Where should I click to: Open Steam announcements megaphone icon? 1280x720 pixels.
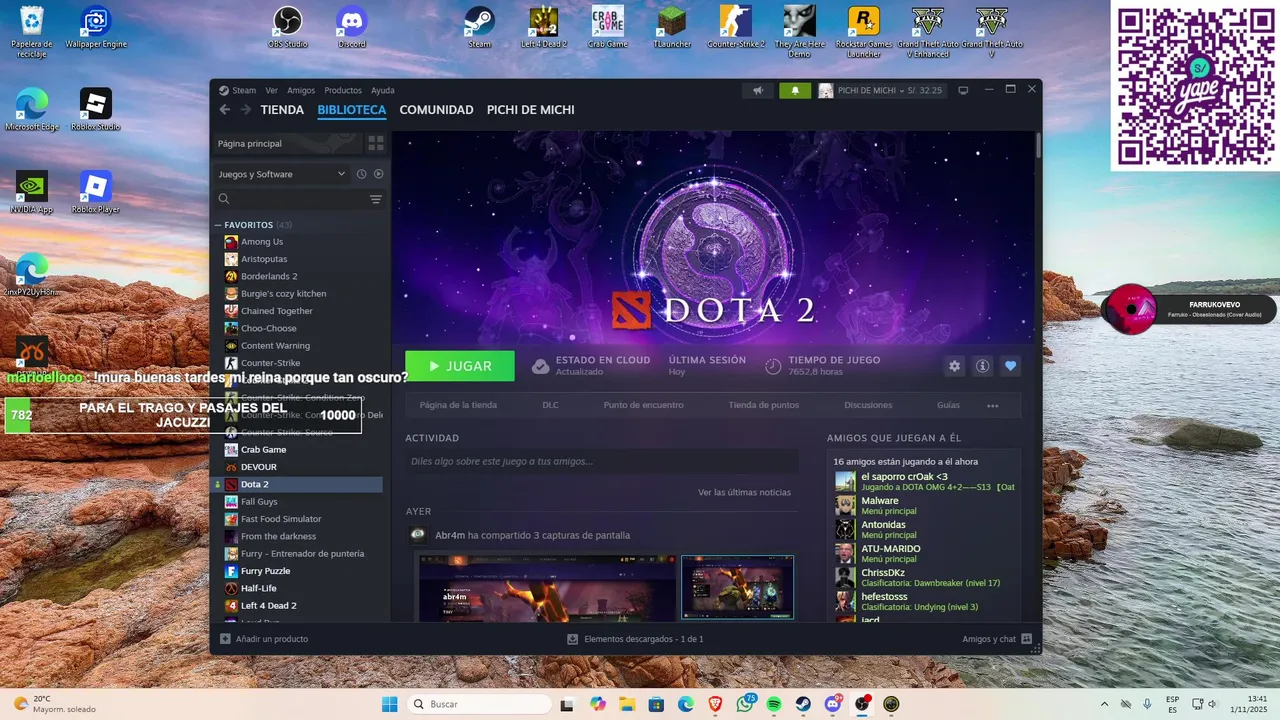(x=758, y=90)
